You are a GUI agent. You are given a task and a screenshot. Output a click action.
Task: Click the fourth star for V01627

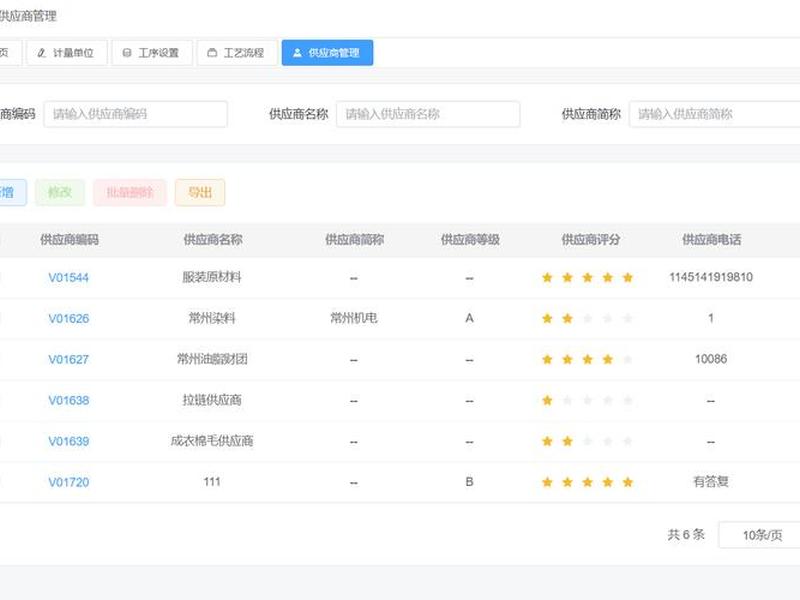(x=608, y=359)
